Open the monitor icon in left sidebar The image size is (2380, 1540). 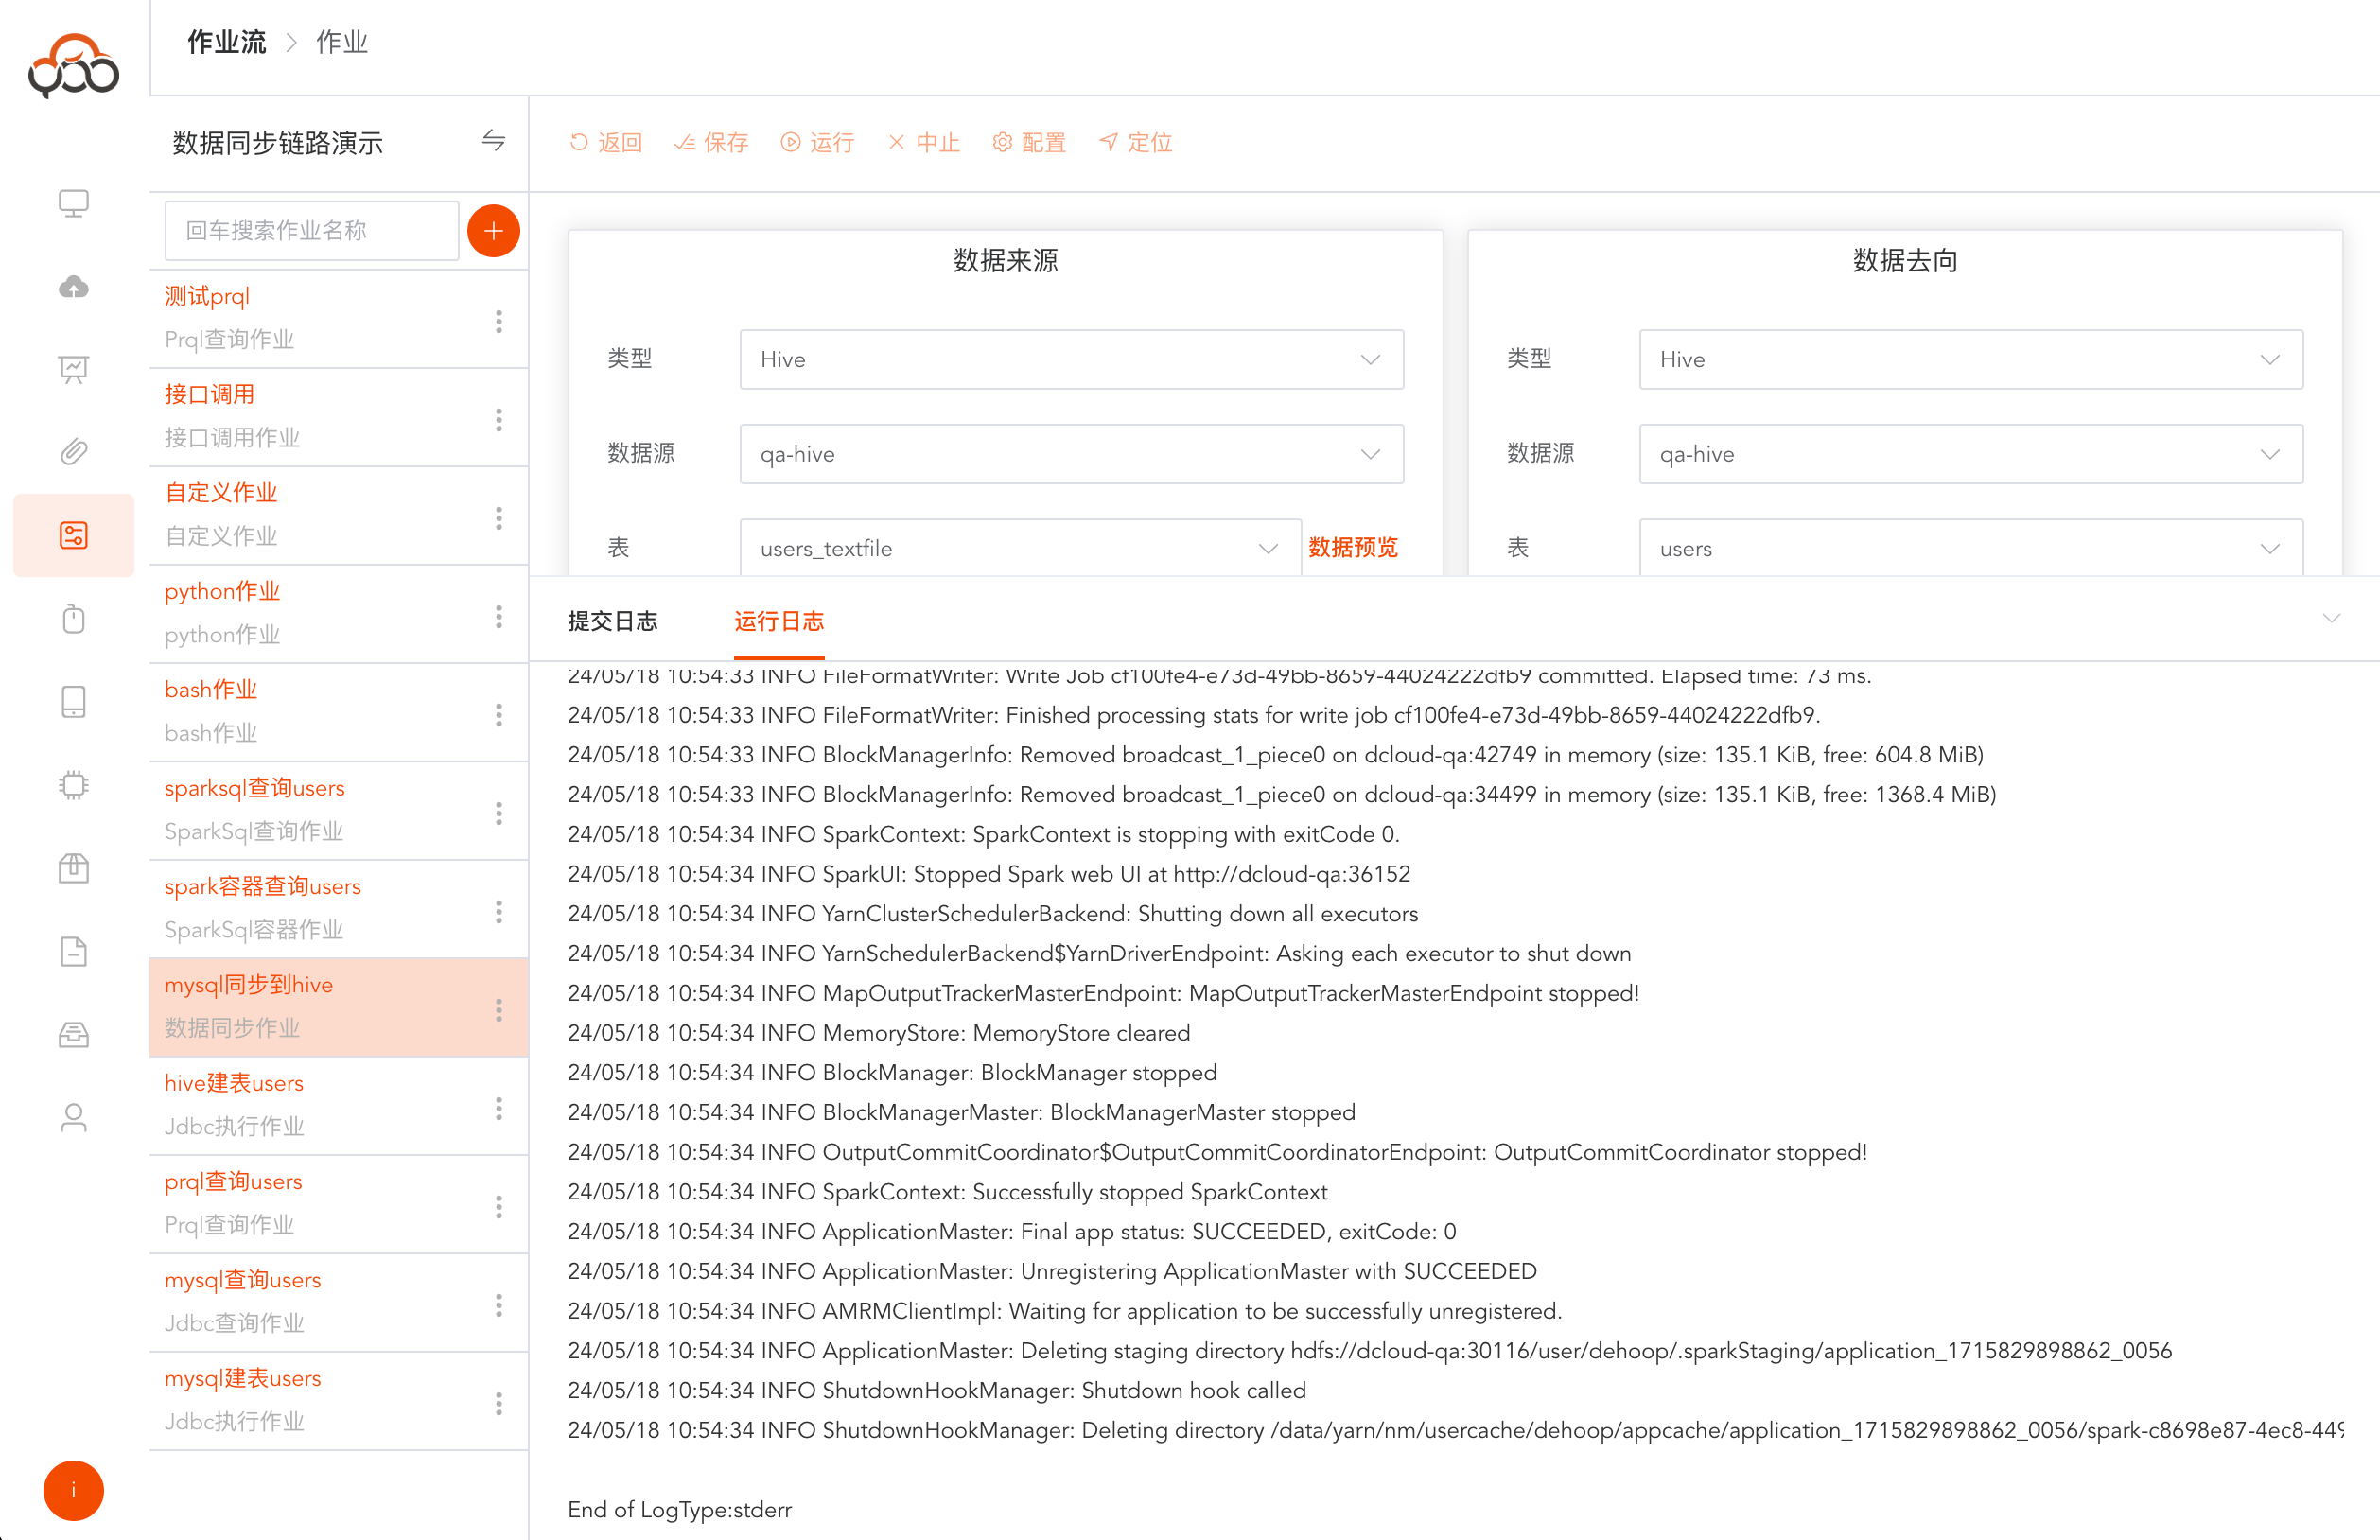coord(74,203)
